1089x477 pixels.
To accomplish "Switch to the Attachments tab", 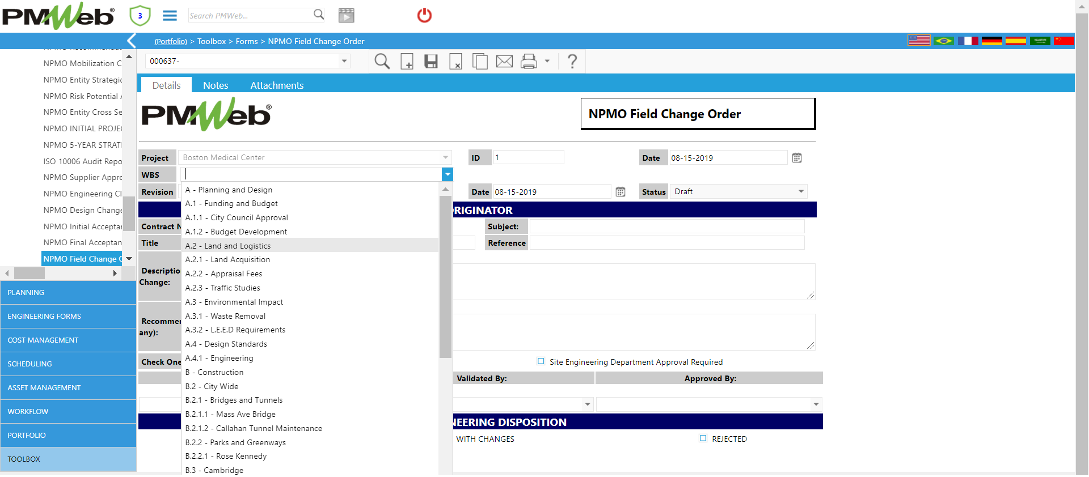I will click(276, 85).
